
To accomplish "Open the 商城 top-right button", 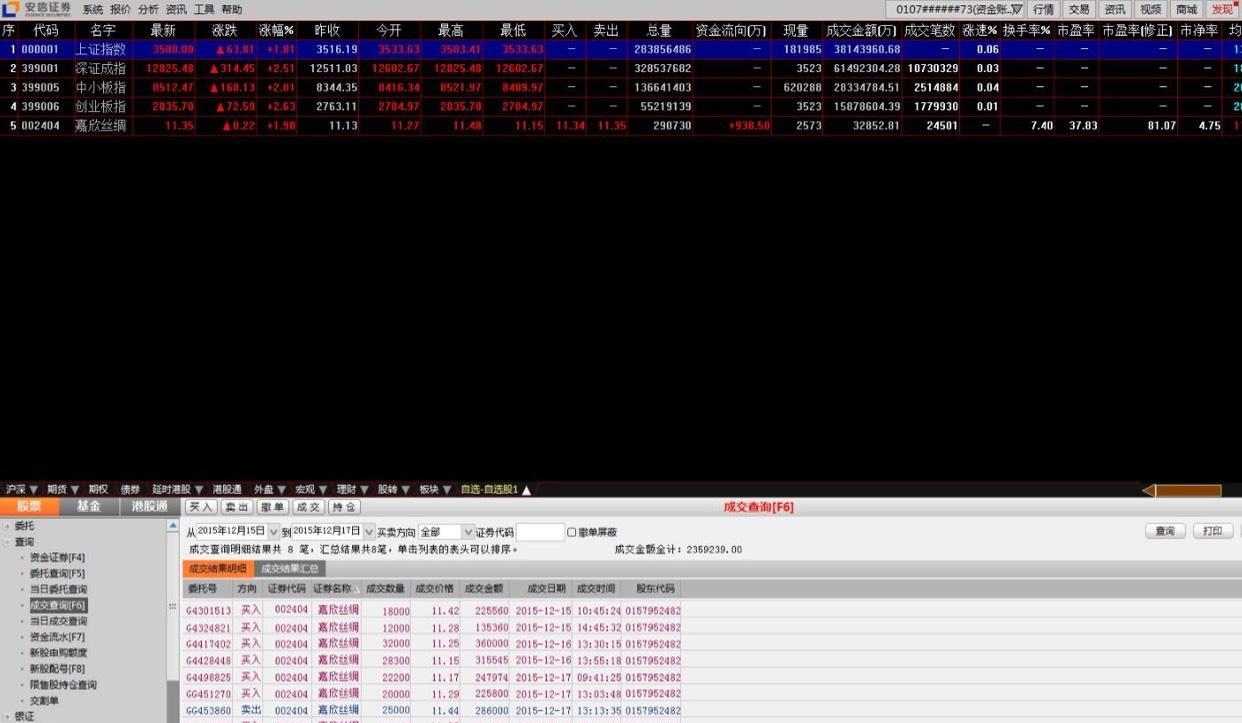I will [1187, 9].
